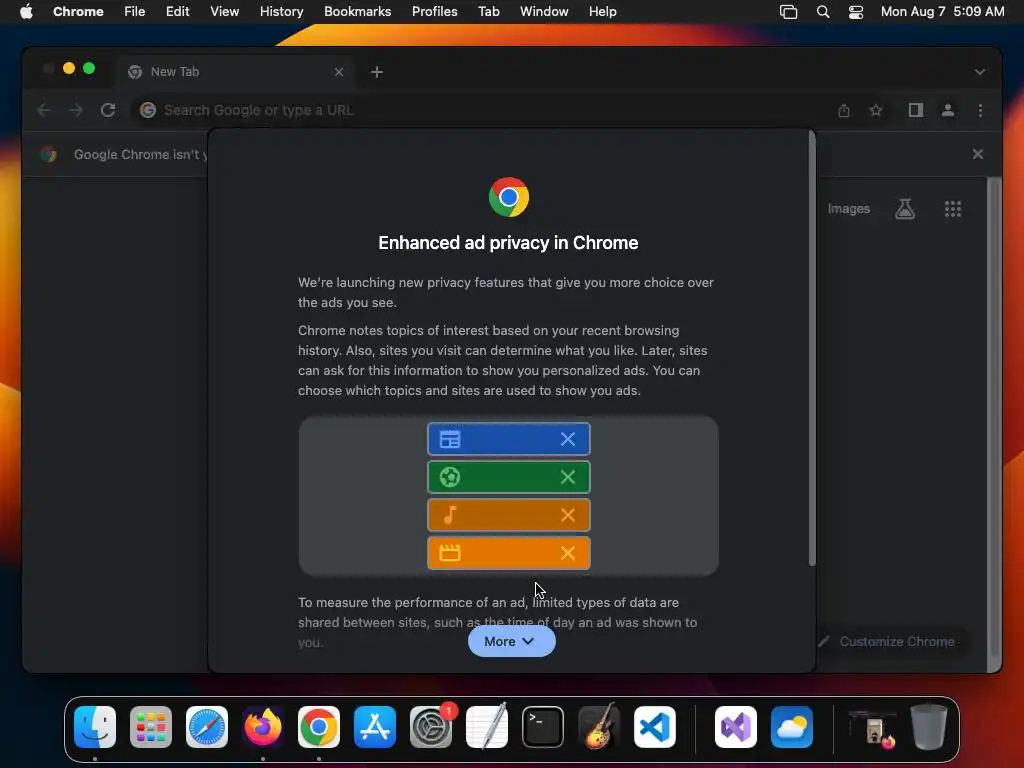1024x768 pixels.
Task: Open the Bookmarks menu
Action: [x=357, y=12]
